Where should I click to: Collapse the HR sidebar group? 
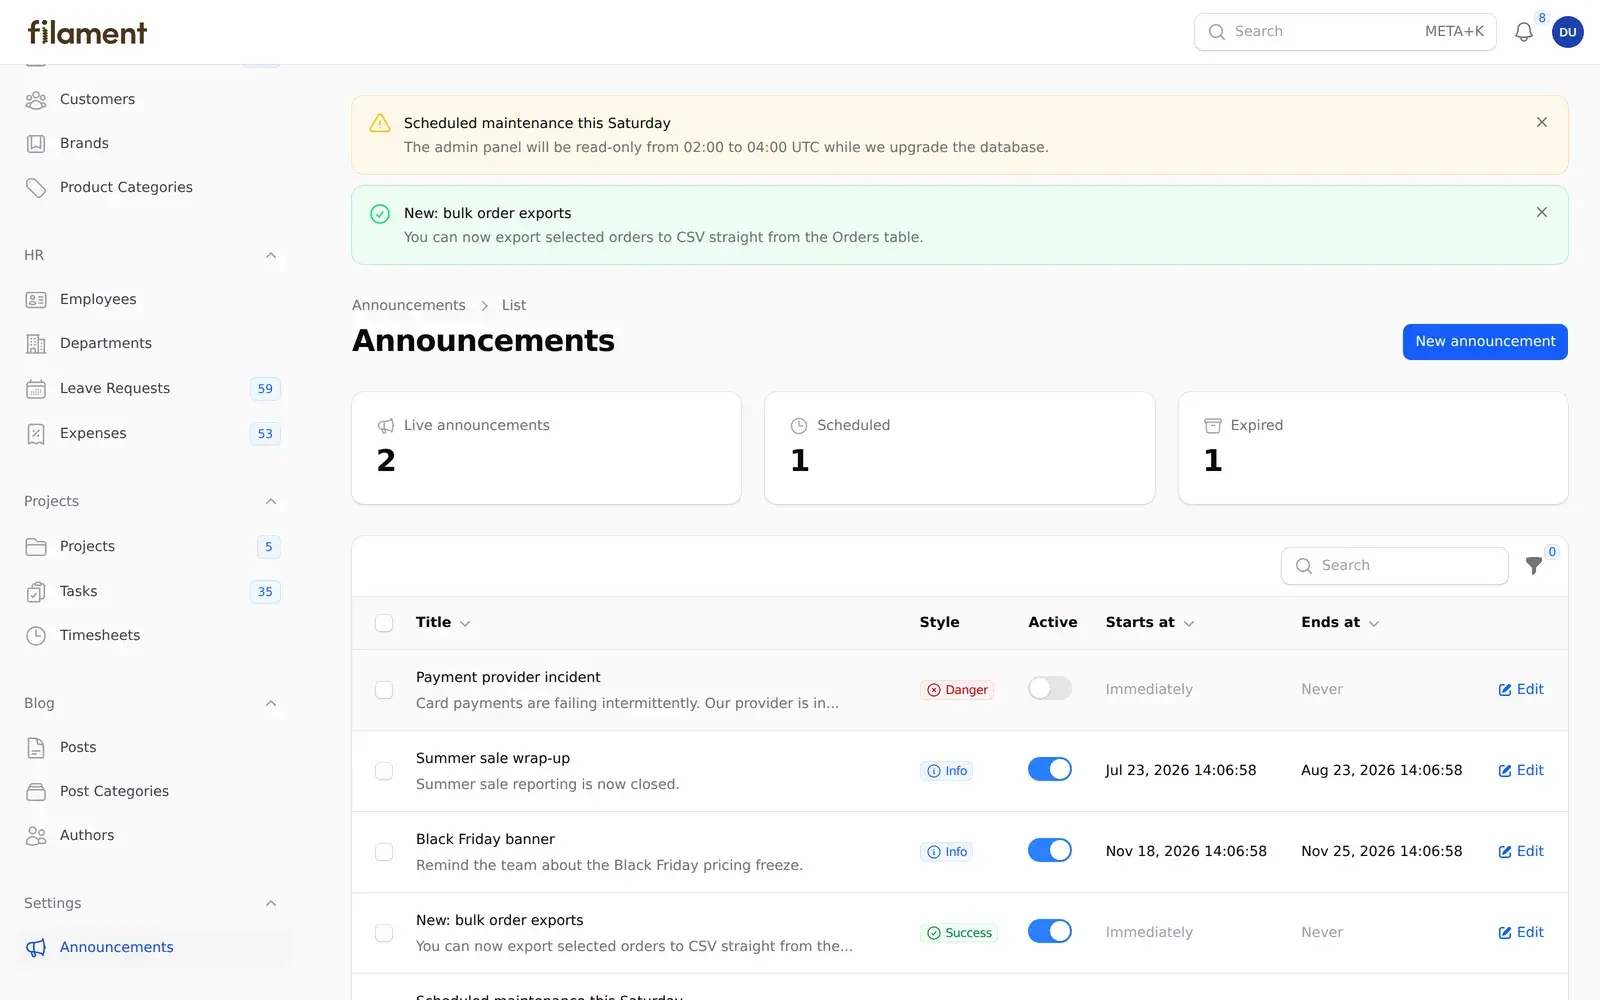click(271, 256)
